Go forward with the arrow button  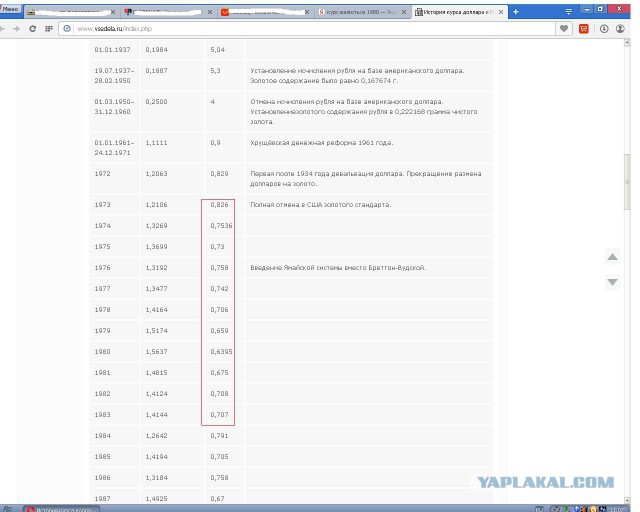[x=16, y=29]
